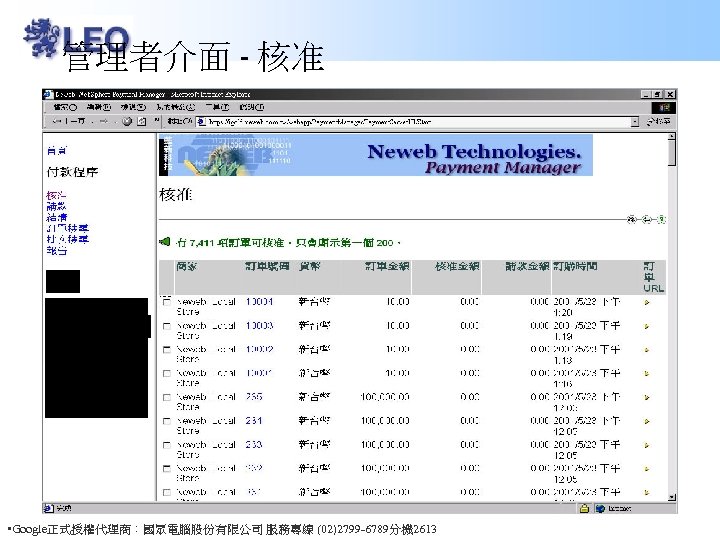Viewport: 720px width, 540px height.
Task: Click the vertical scrollbar thumb
Action: coord(672,153)
